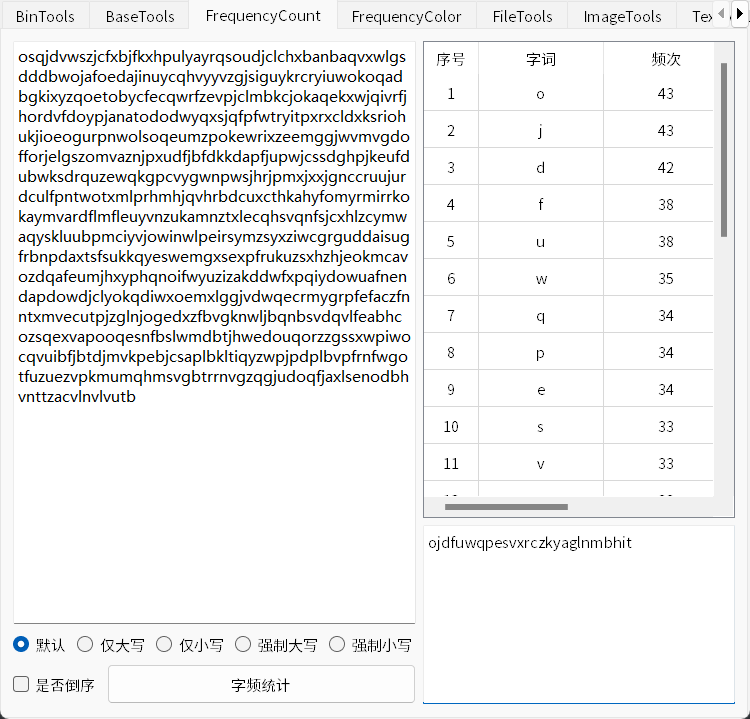750x719 pixels.
Task: Go to the ImageTools tab
Action: tap(622, 16)
